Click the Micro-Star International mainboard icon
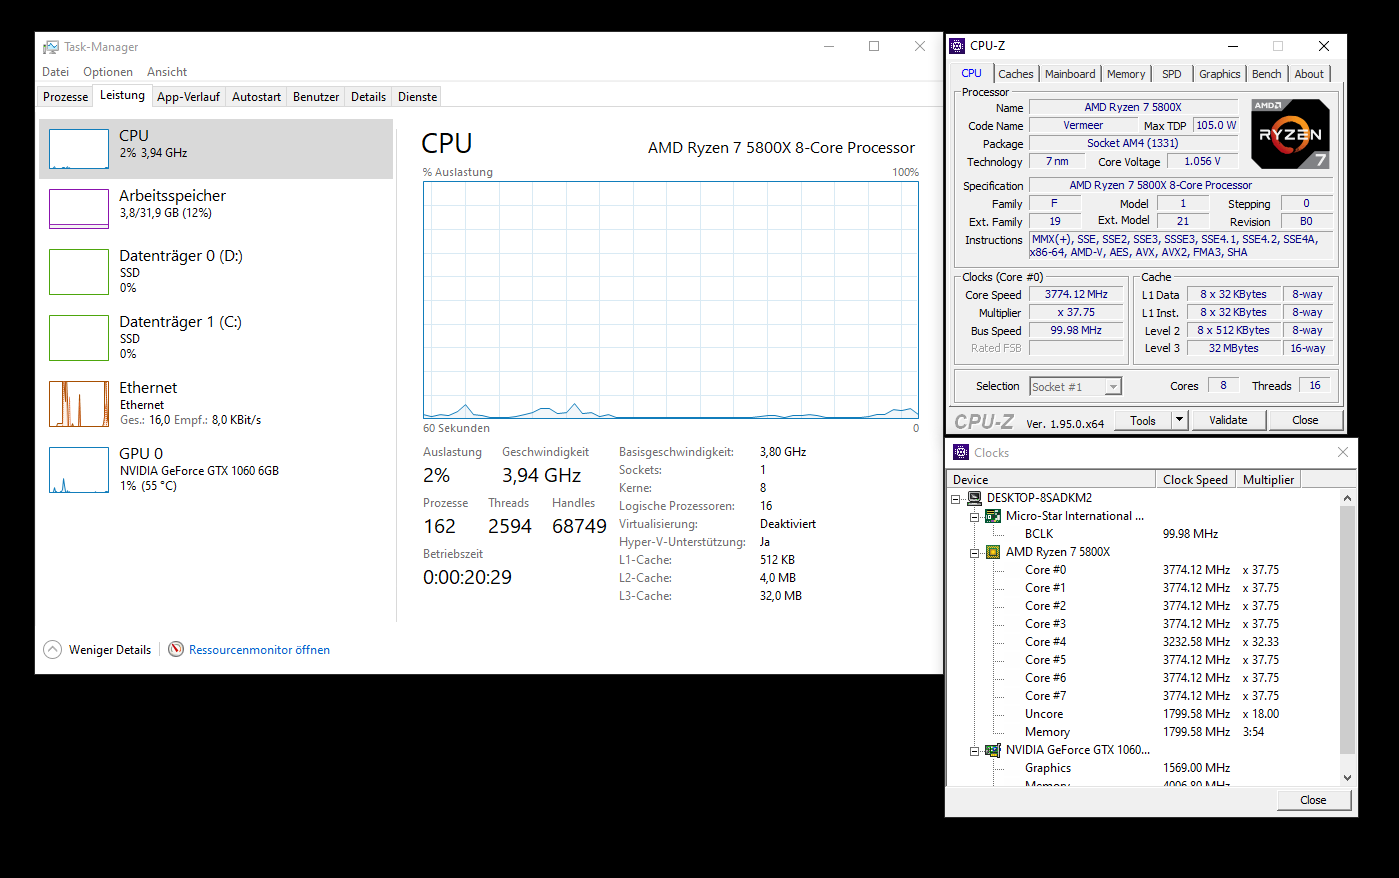The height and width of the screenshot is (878, 1399). [x=993, y=516]
